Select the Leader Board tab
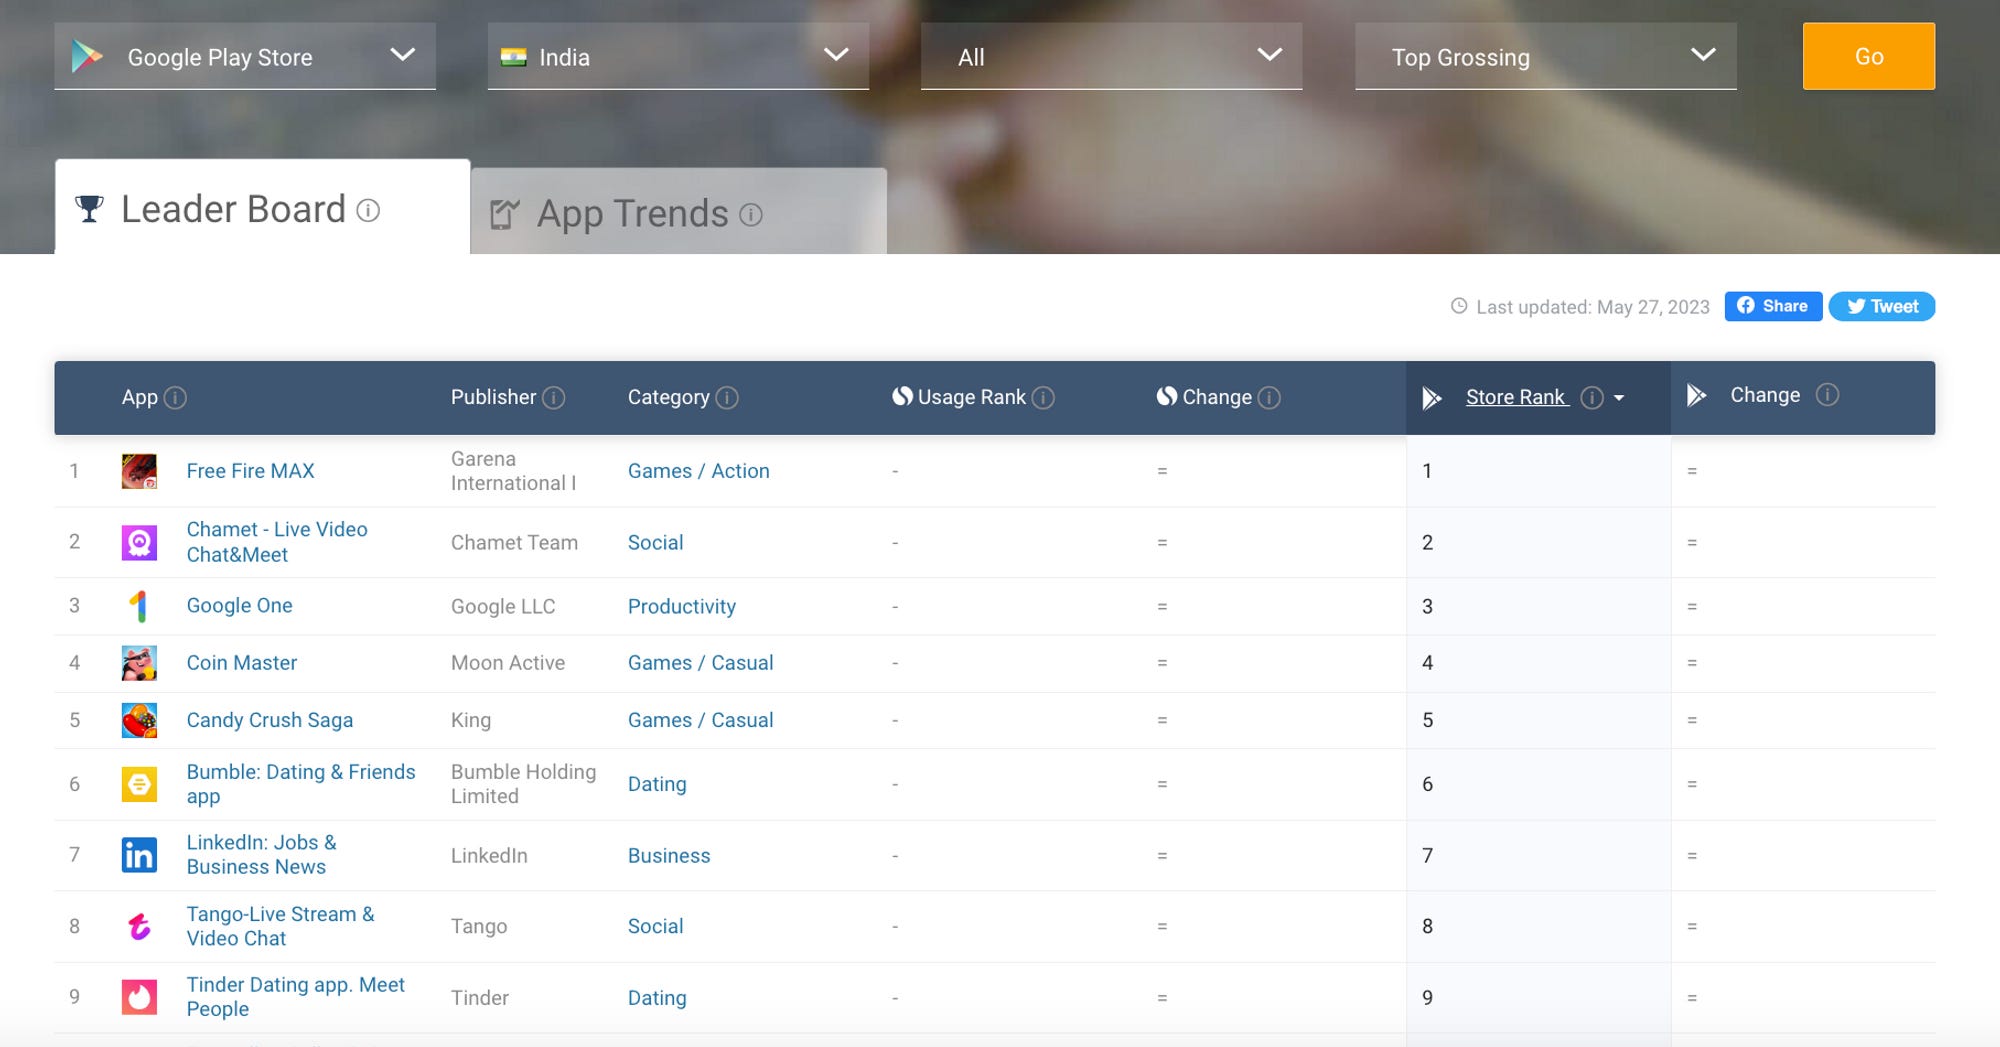 262,208
